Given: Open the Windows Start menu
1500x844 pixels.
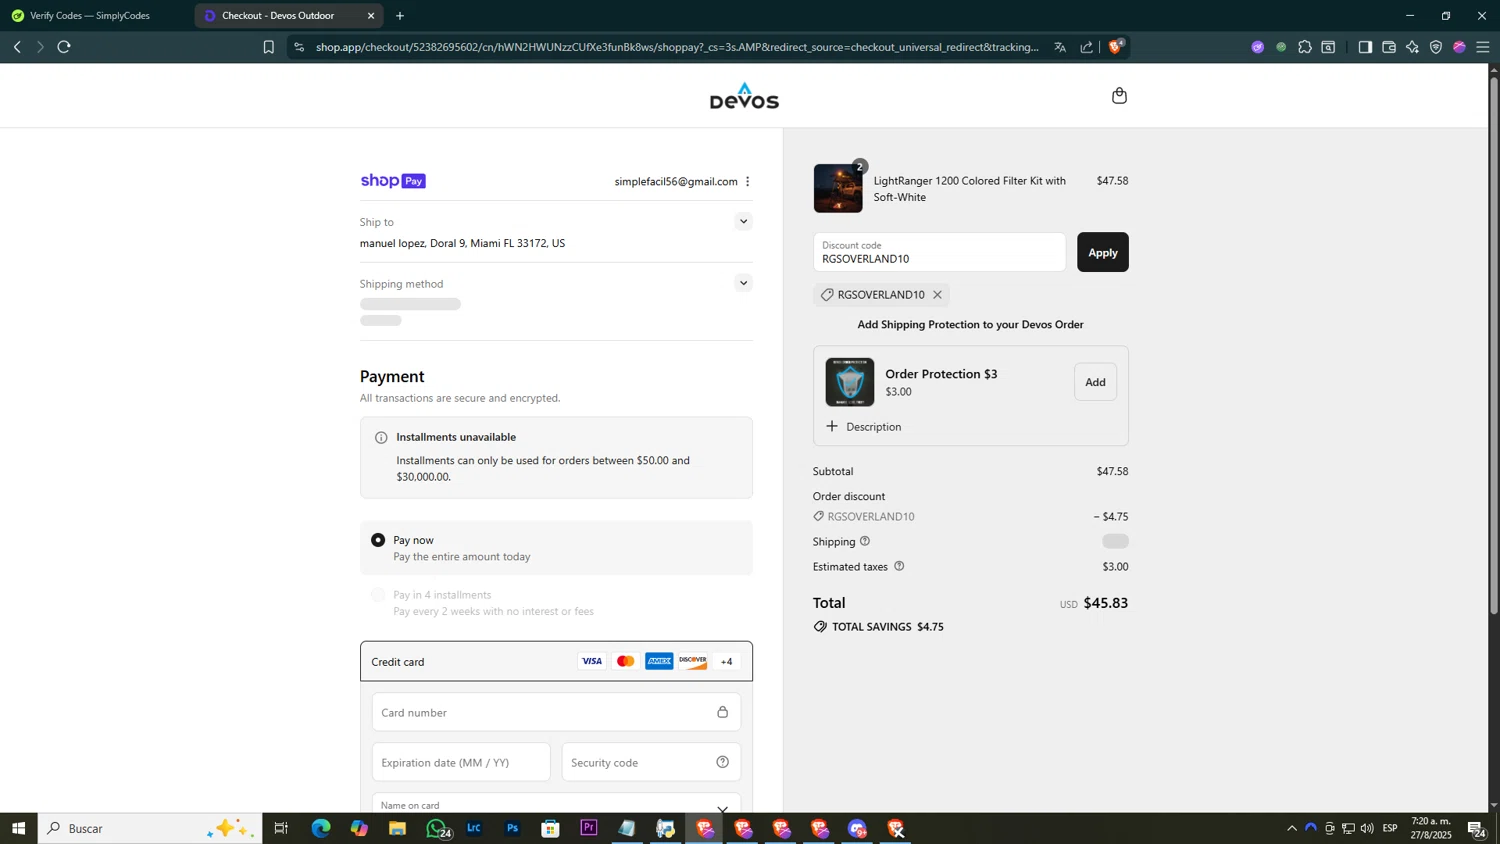Looking at the screenshot, I should tap(18, 828).
